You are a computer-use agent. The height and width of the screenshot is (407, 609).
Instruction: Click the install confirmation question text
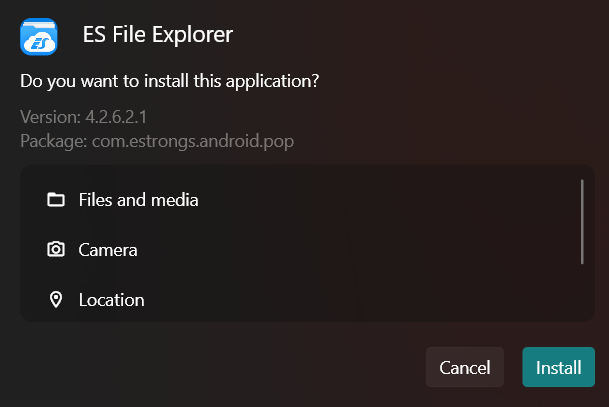click(176, 79)
